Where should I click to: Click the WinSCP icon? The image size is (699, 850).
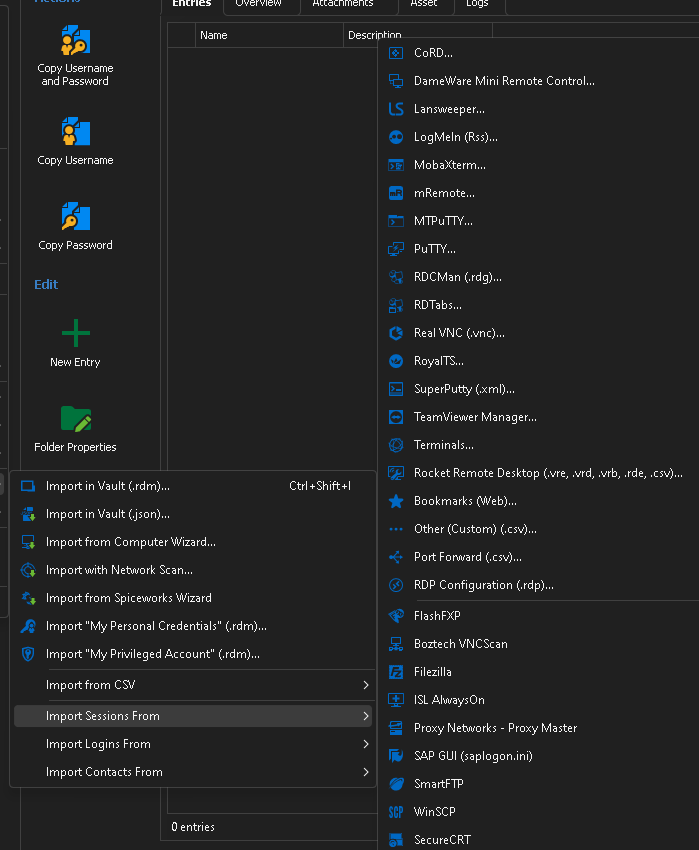pos(396,812)
